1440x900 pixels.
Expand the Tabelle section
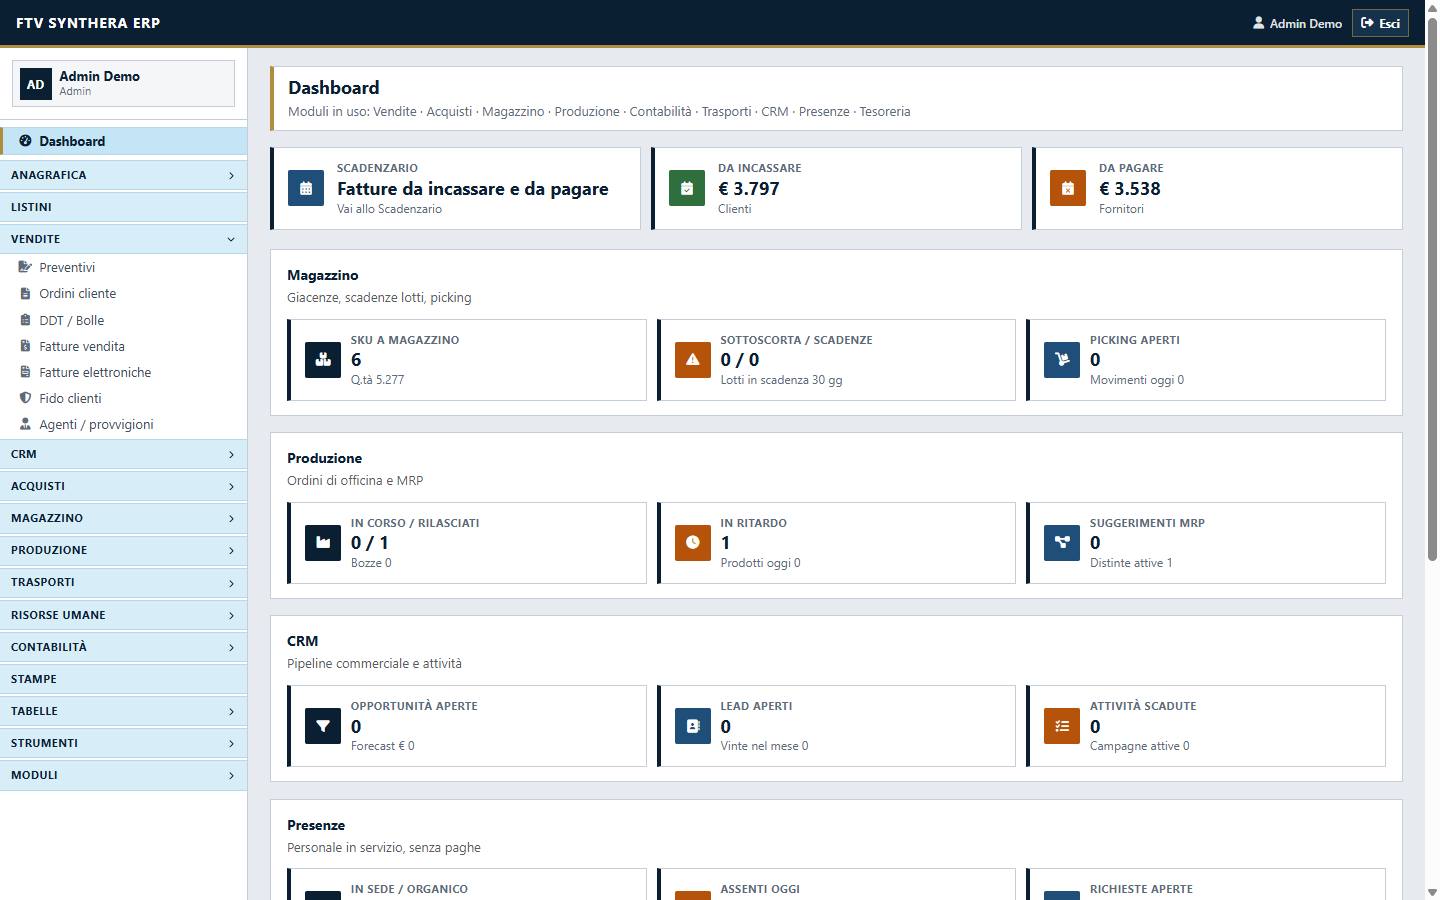pos(123,711)
